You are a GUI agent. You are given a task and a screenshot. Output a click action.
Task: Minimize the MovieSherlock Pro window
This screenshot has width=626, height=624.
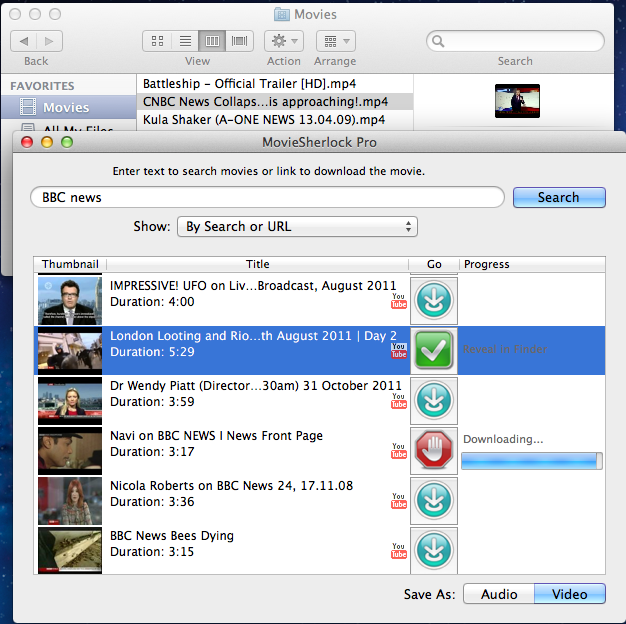47,142
